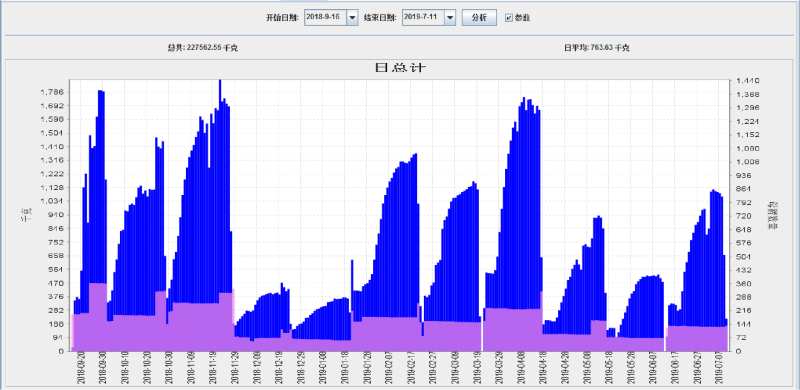
Task: Open the end date dropdown arrow
Action: [450, 17]
